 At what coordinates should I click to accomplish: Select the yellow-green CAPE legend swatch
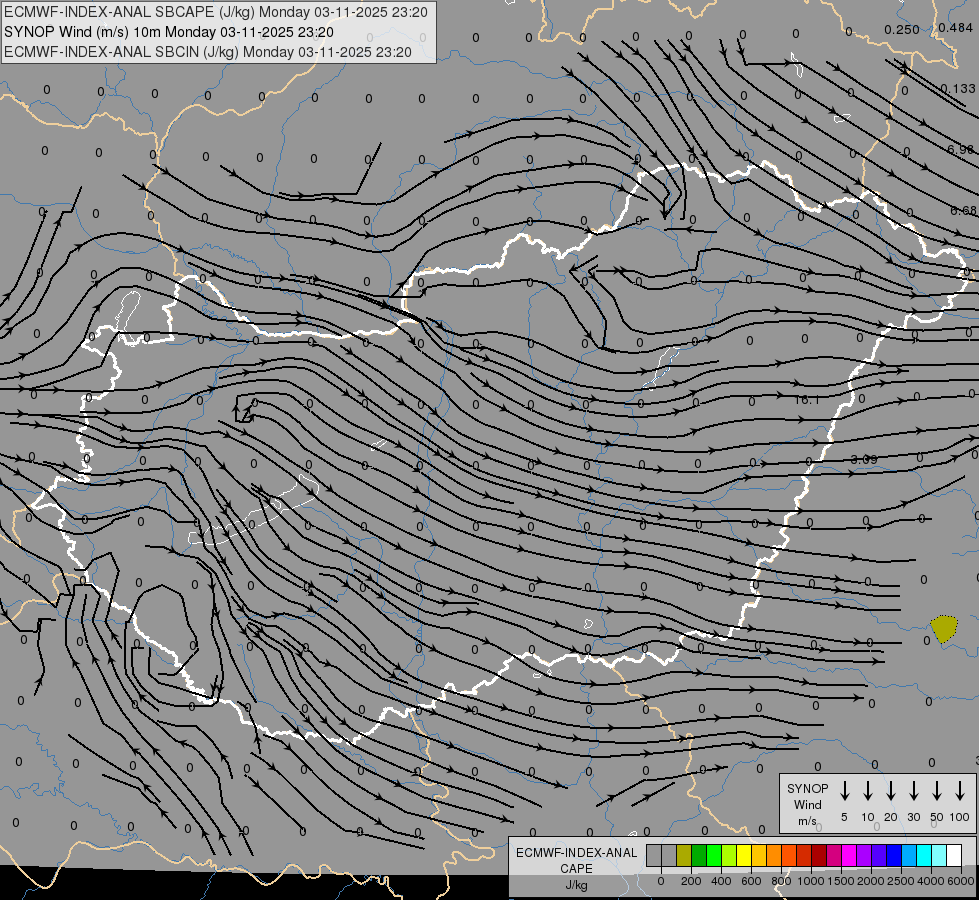(x=729, y=855)
